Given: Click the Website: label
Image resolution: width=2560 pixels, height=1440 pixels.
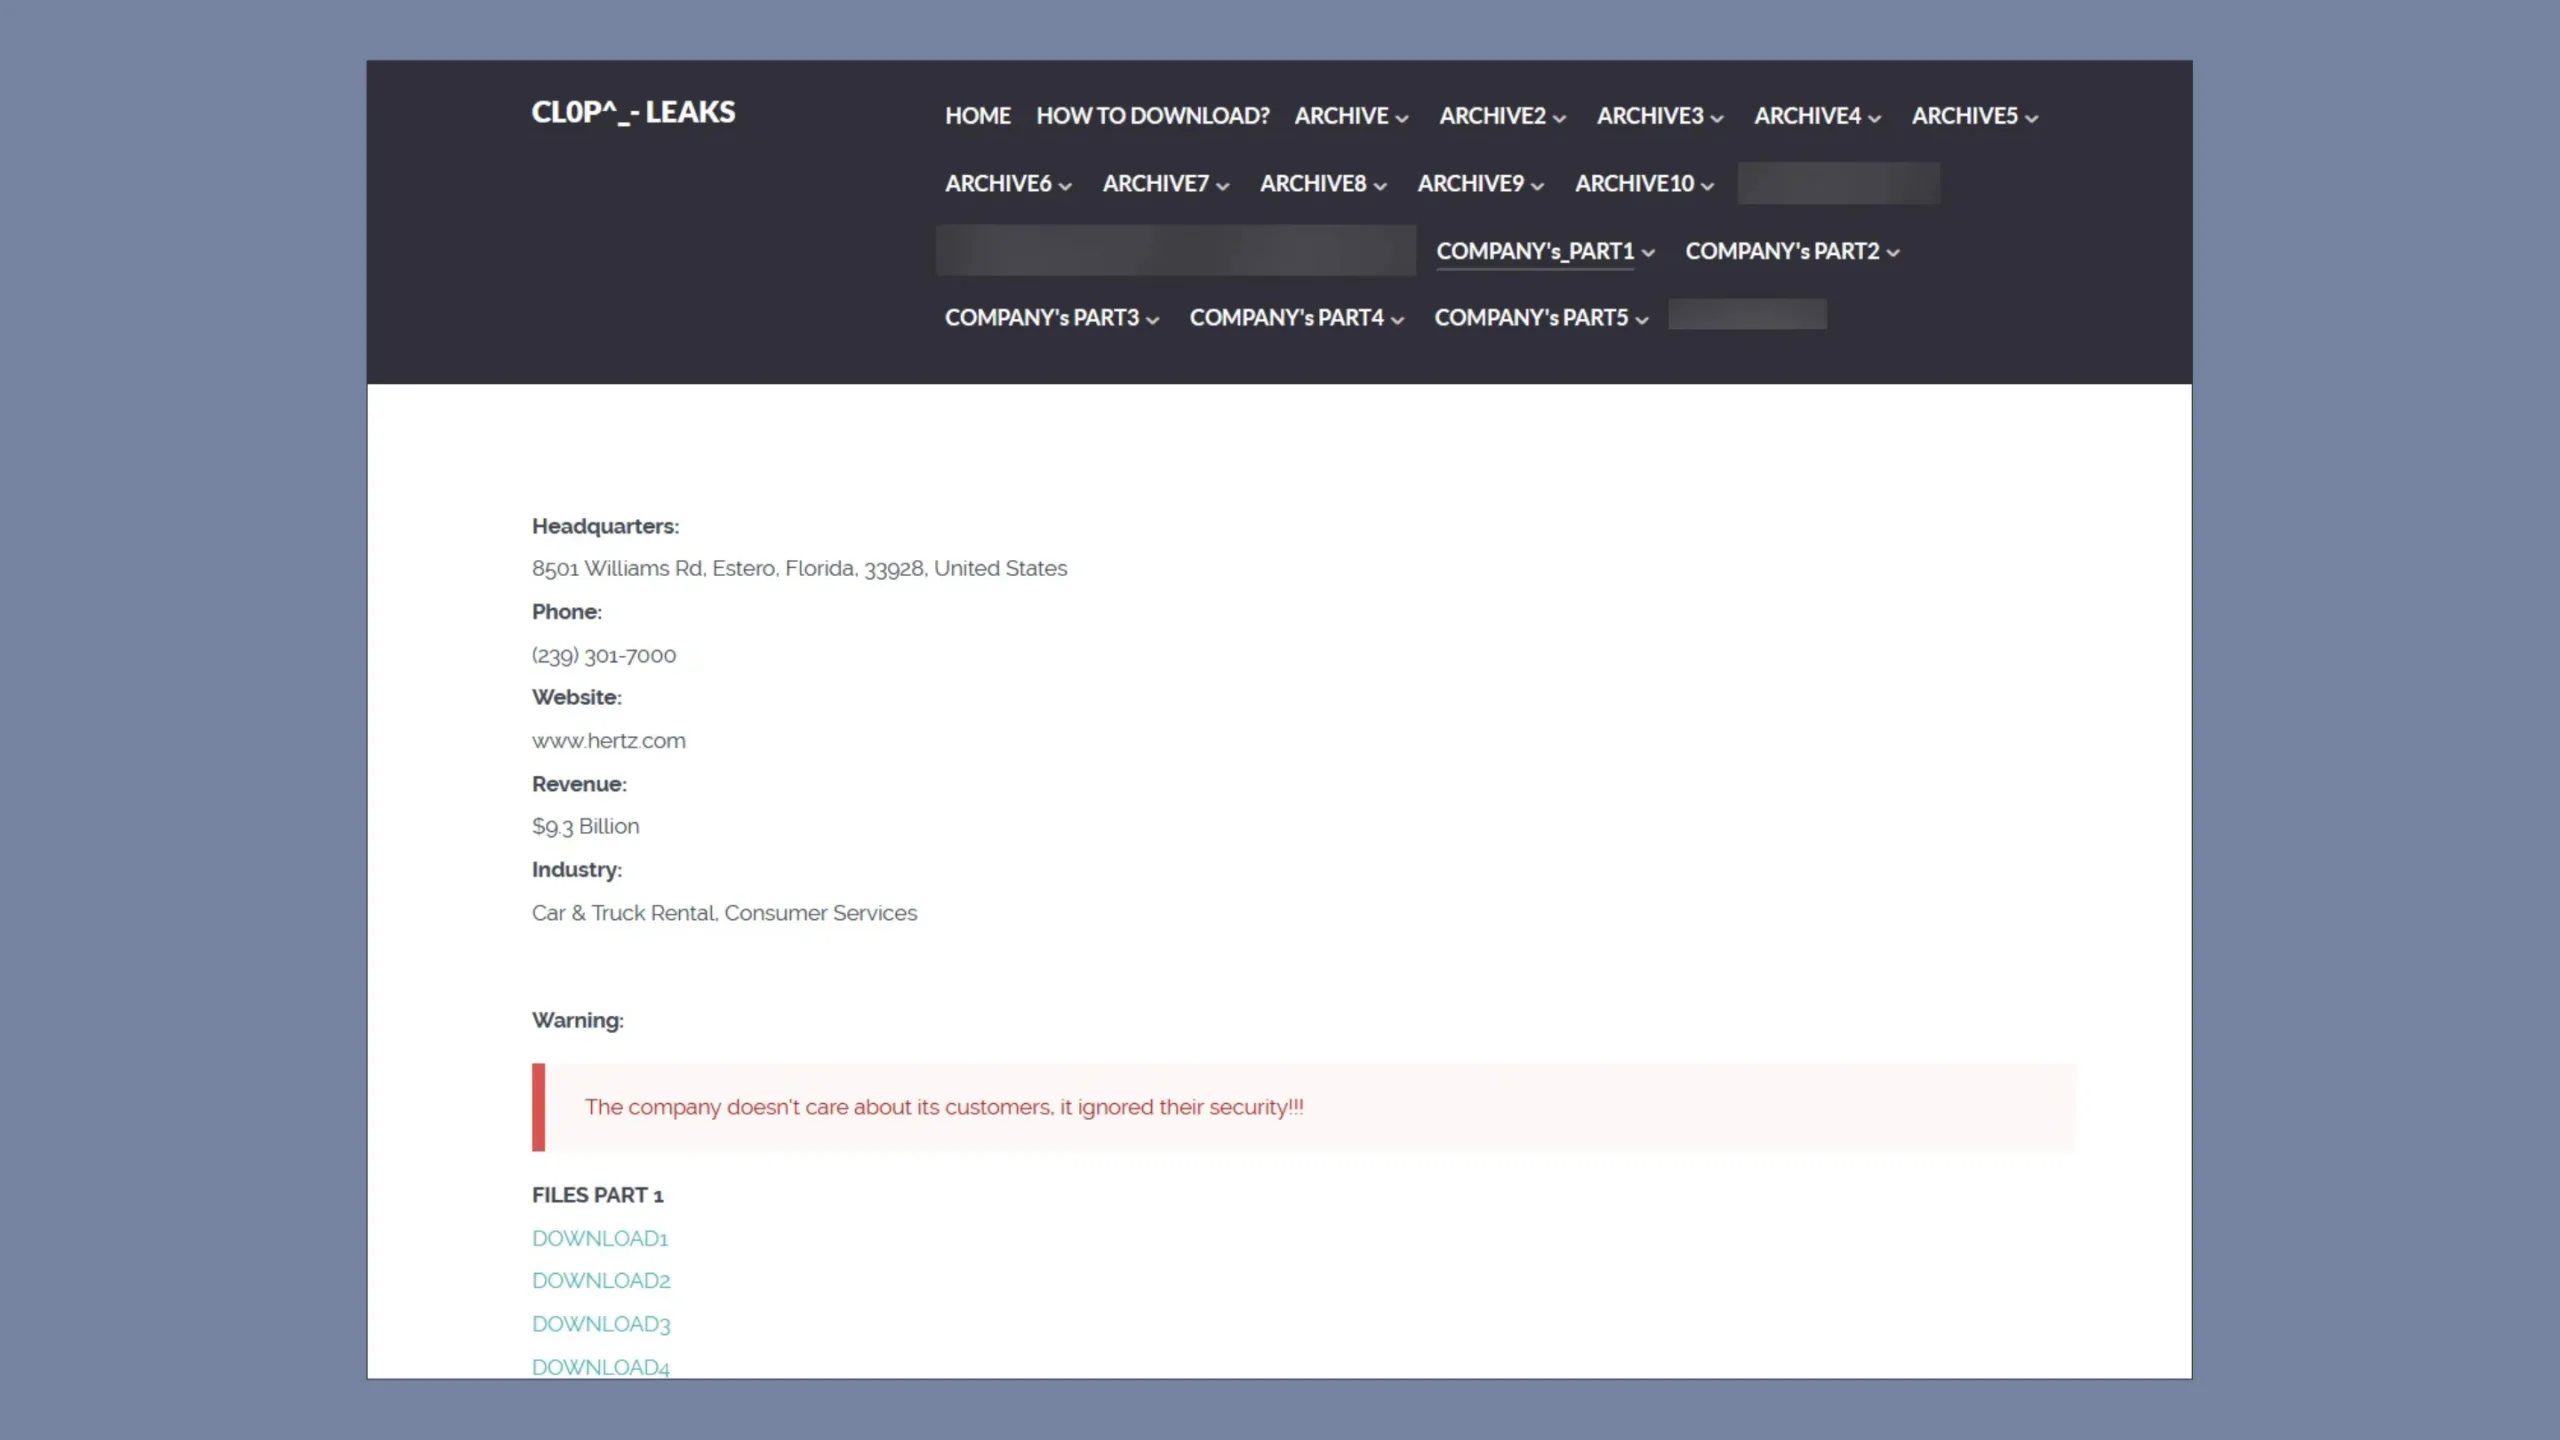Looking at the screenshot, I should pyautogui.click(x=577, y=697).
